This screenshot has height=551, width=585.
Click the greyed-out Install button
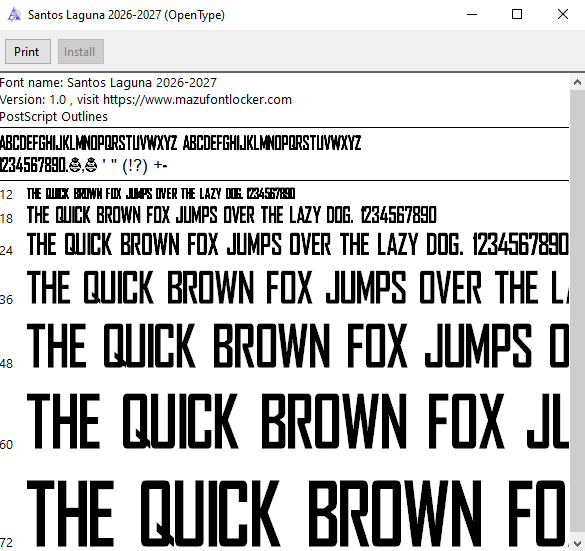(x=81, y=51)
